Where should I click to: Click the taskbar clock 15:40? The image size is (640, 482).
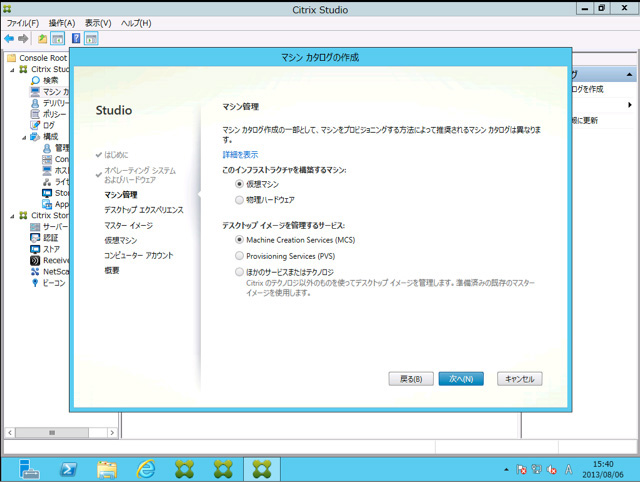pyautogui.click(x=603, y=464)
